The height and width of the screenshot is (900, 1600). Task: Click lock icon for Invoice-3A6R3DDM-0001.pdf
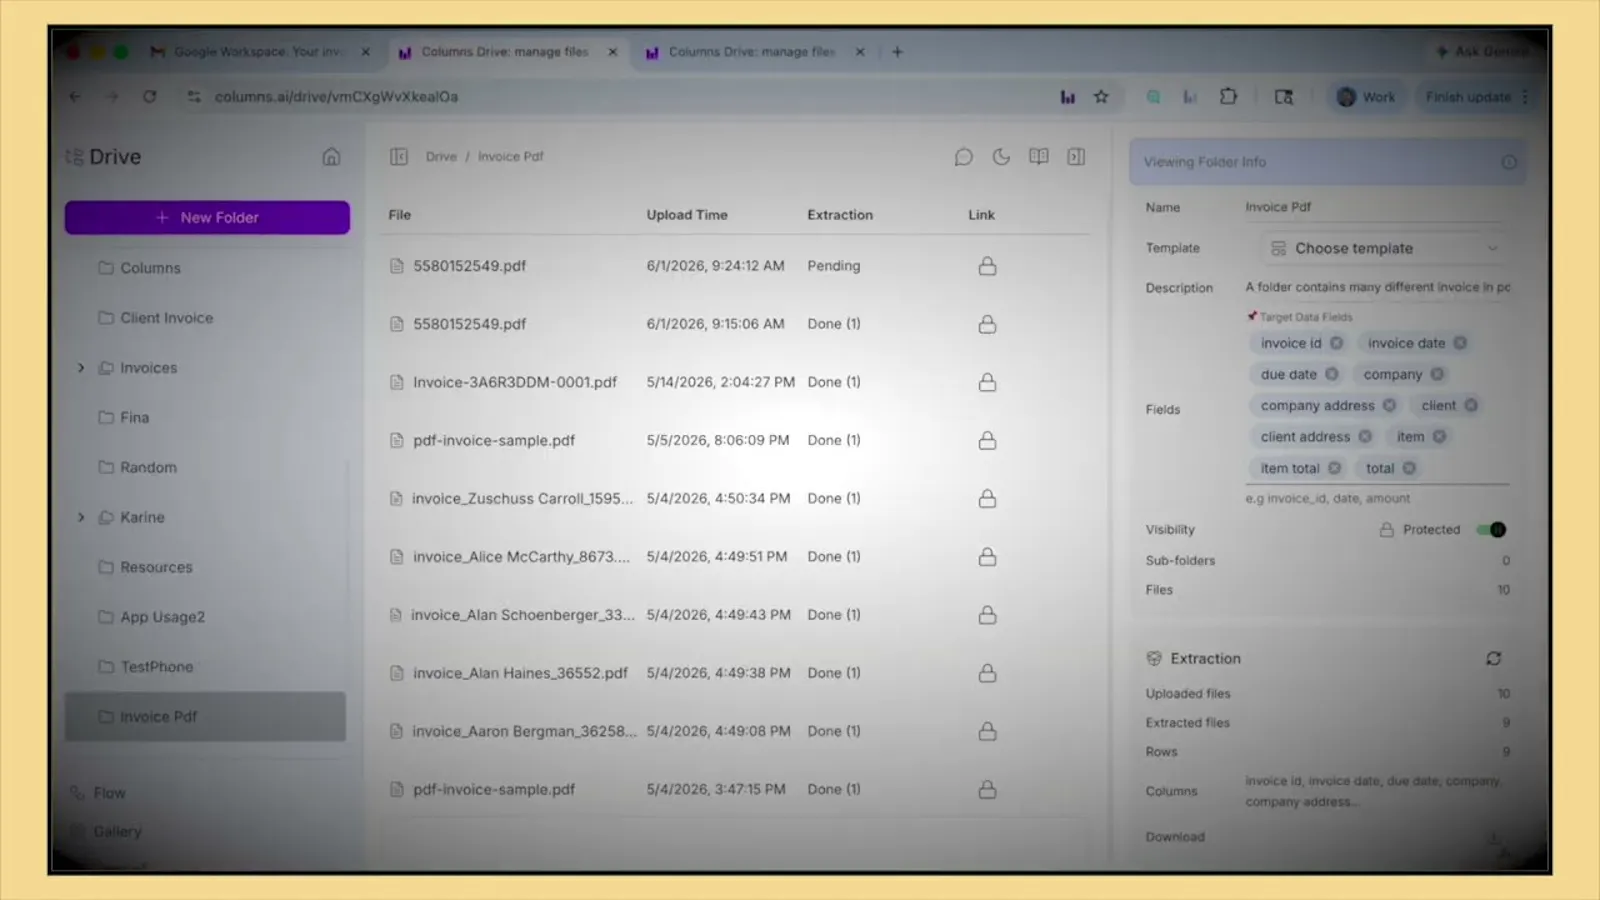[987, 382]
